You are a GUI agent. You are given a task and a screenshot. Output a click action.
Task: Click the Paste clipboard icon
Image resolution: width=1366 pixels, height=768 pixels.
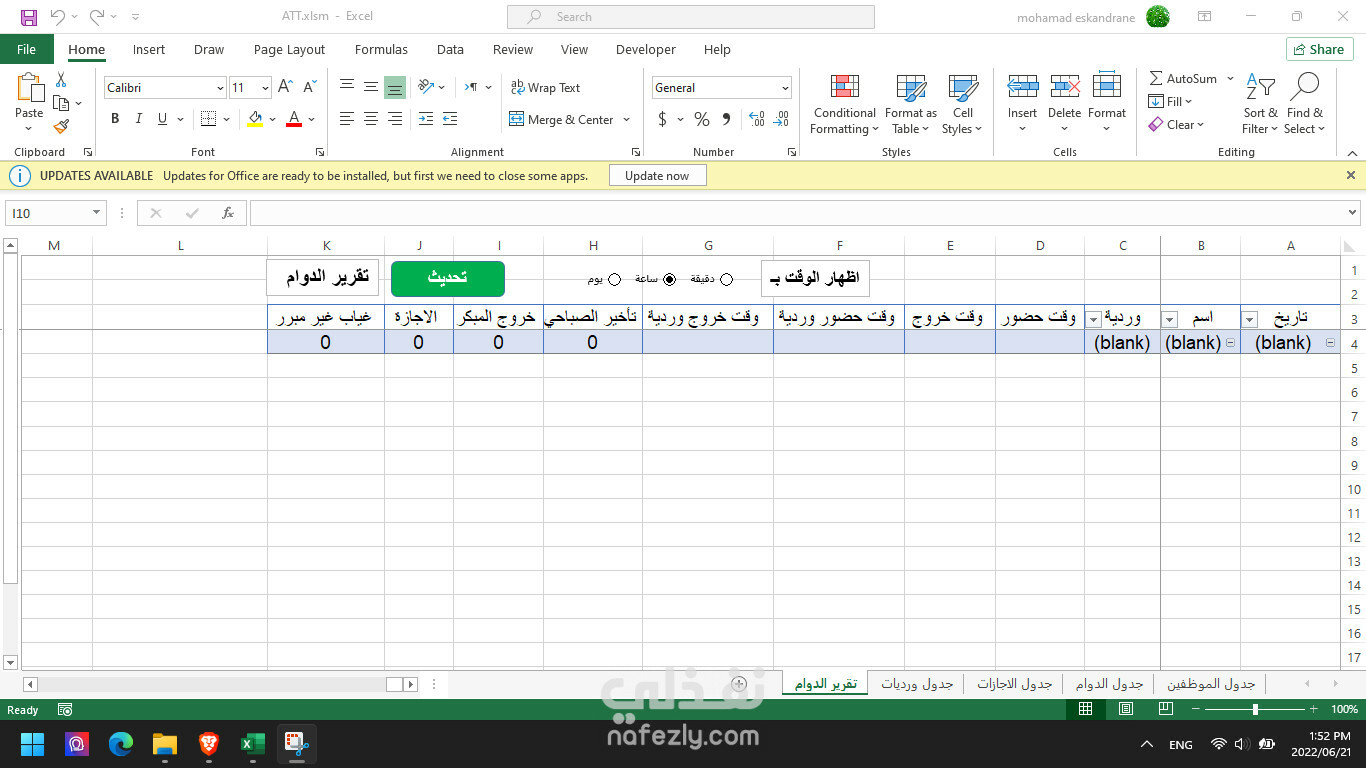point(30,88)
